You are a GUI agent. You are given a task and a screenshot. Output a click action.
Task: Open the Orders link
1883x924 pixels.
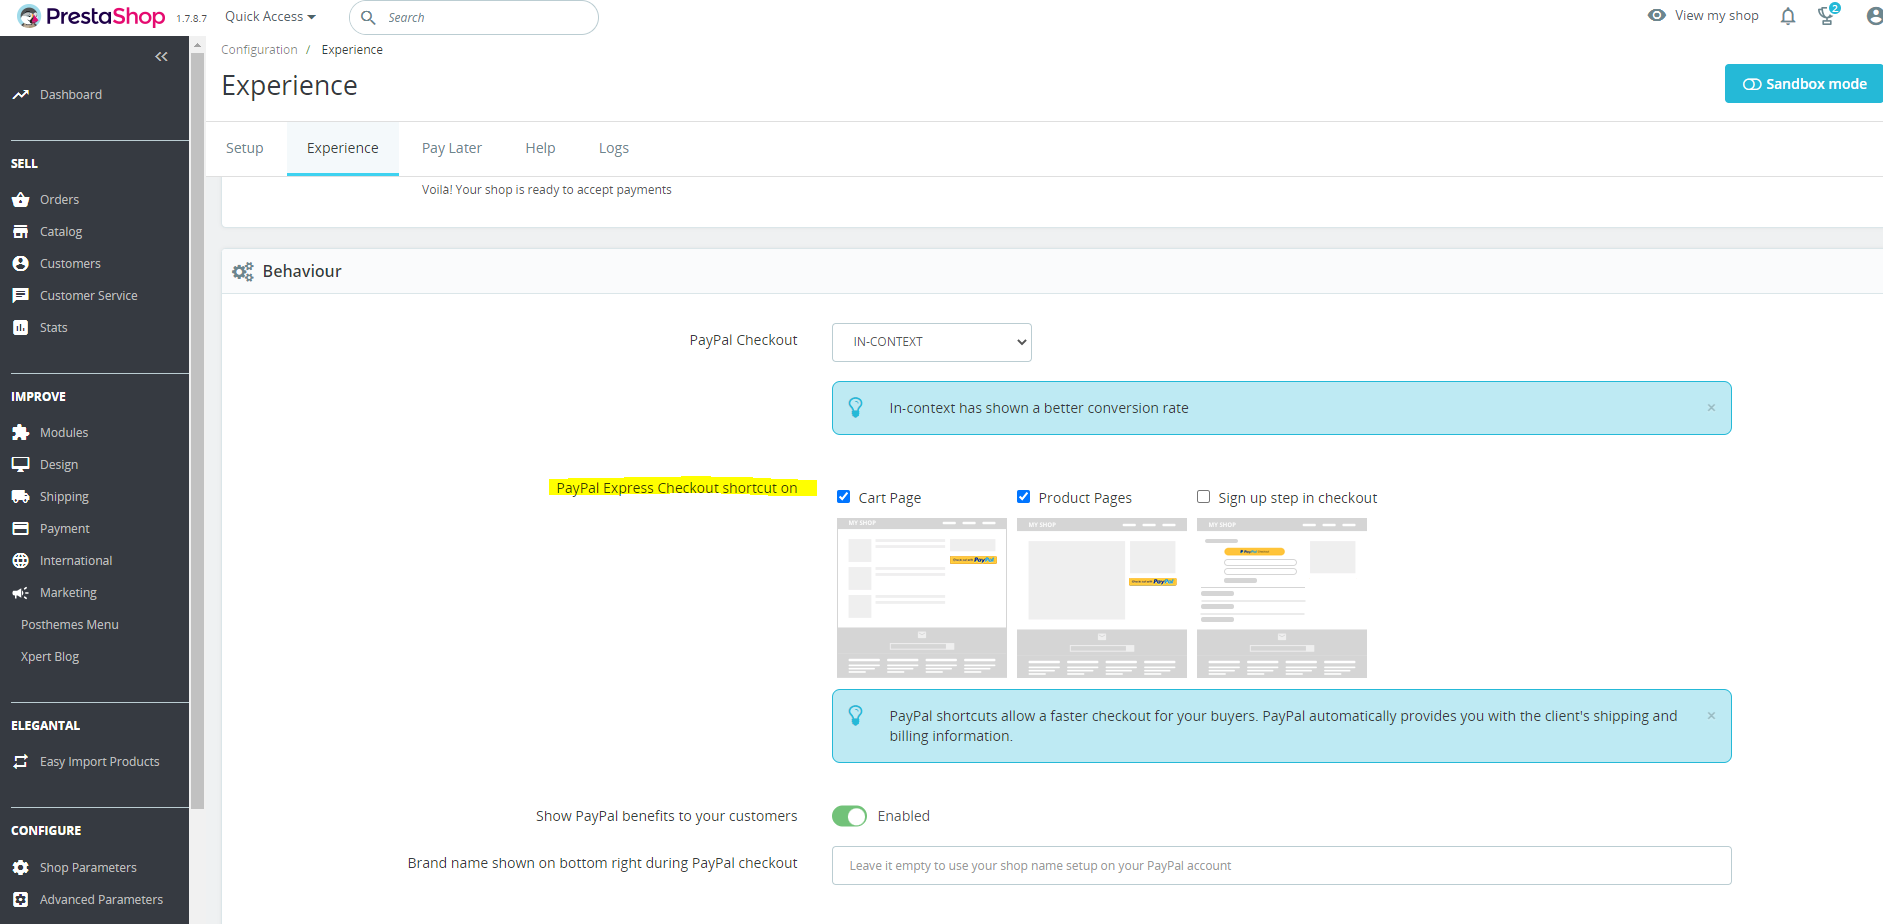tap(60, 200)
